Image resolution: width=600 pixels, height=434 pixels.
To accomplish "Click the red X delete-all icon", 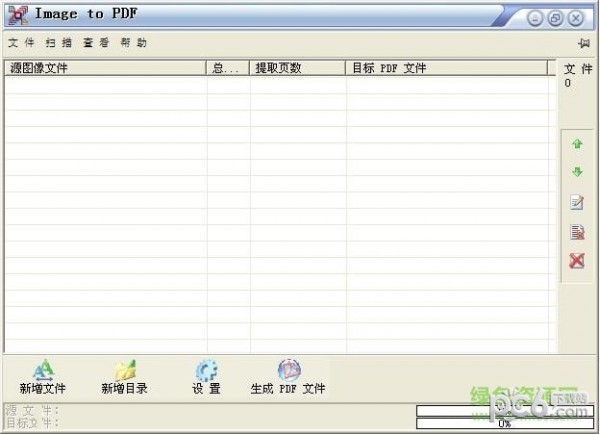I will [x=577, y=261].
